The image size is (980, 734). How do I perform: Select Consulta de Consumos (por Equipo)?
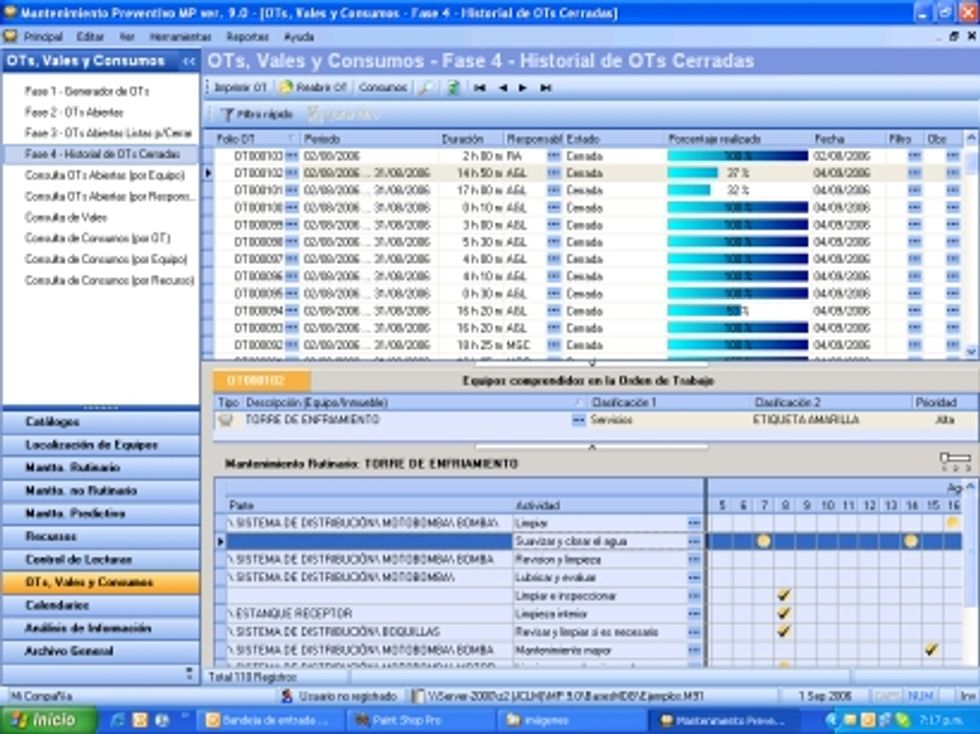click(x=106, y=259)
